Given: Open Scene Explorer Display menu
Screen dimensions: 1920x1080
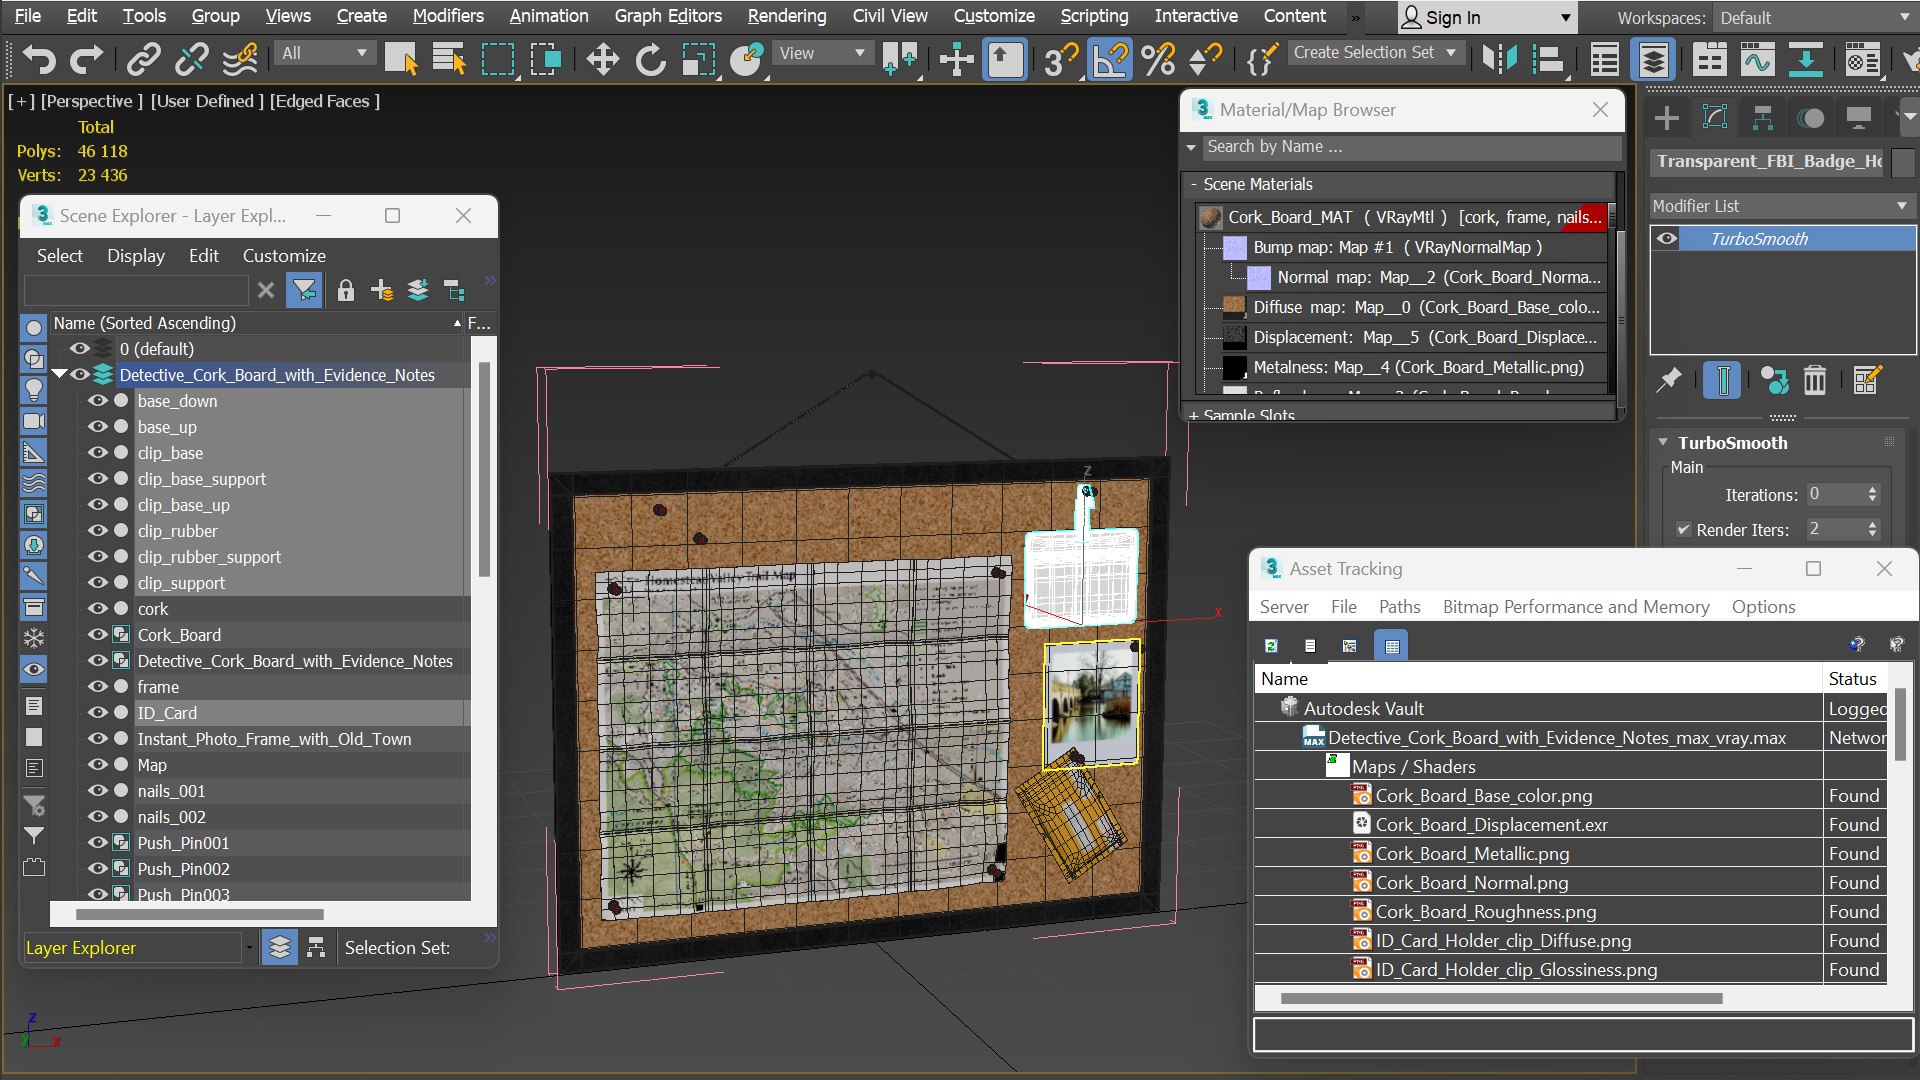Looking at the screenshot, I should coord(135,255).
